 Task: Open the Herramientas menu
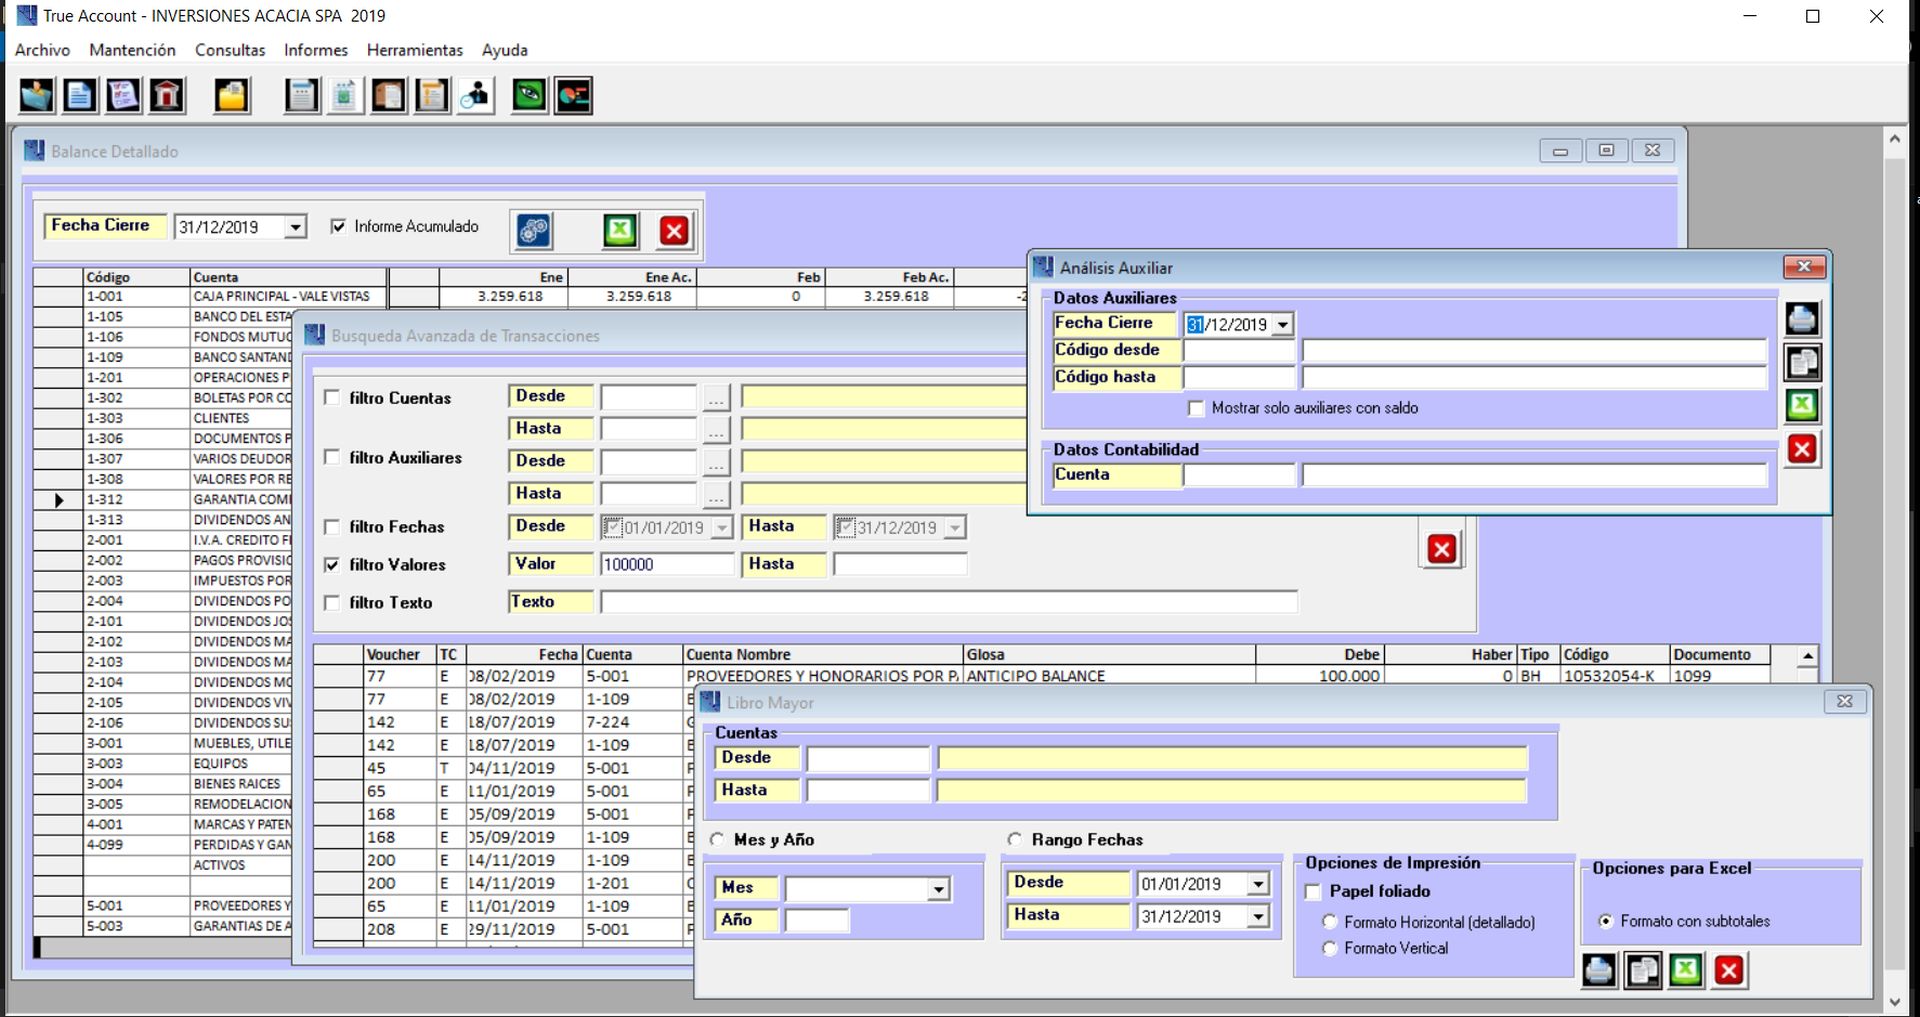415,50
